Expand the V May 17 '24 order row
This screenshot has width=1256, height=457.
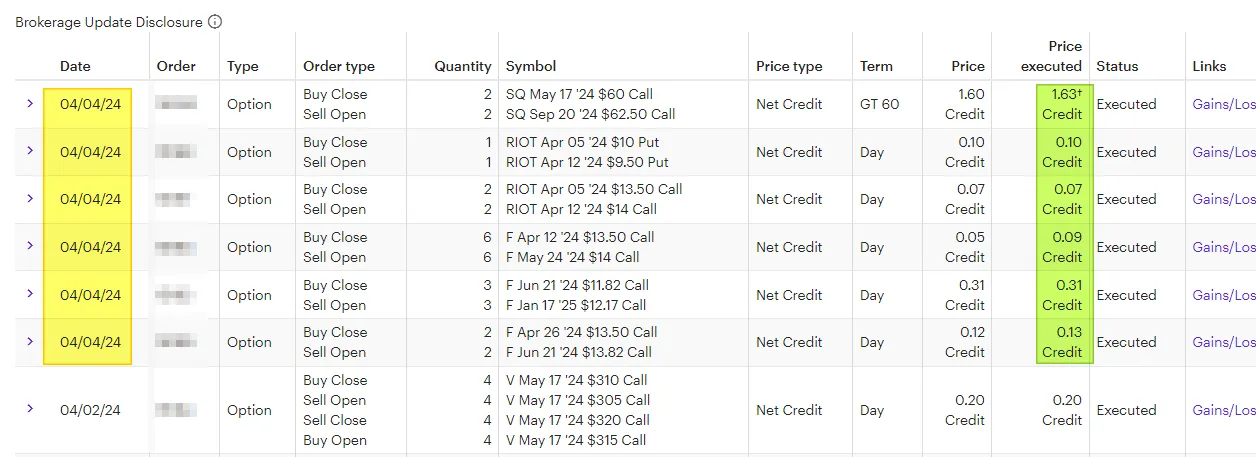(x=30, y=409)
